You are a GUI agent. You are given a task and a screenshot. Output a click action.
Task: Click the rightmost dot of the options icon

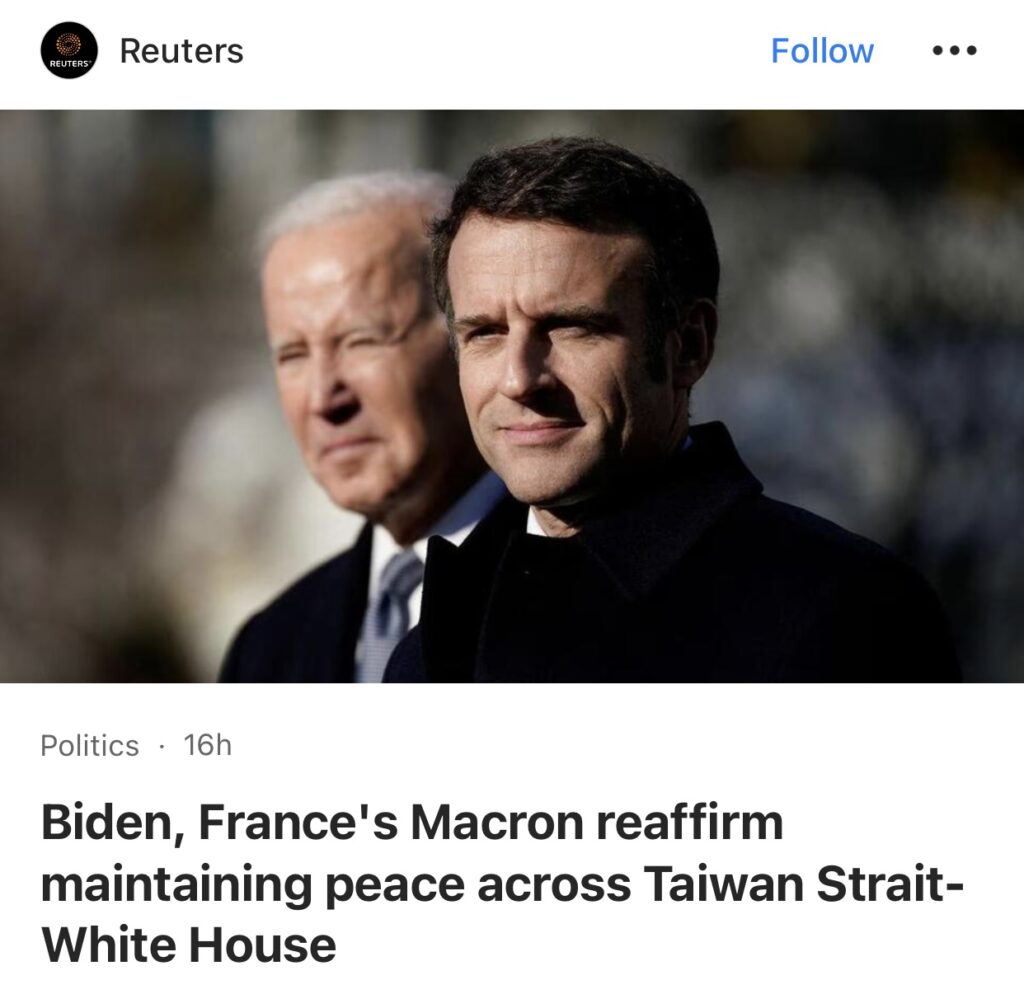coord(971,50)
